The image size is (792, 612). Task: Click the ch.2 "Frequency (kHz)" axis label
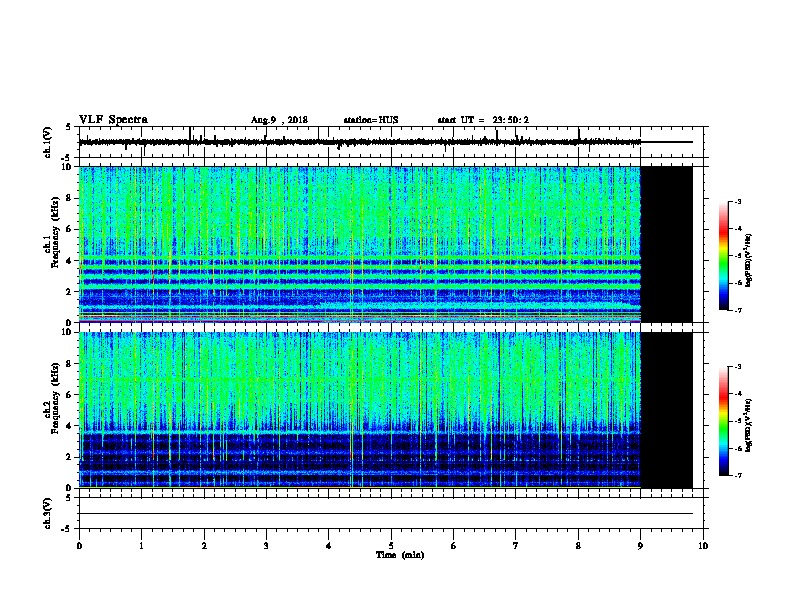[55, 398]
